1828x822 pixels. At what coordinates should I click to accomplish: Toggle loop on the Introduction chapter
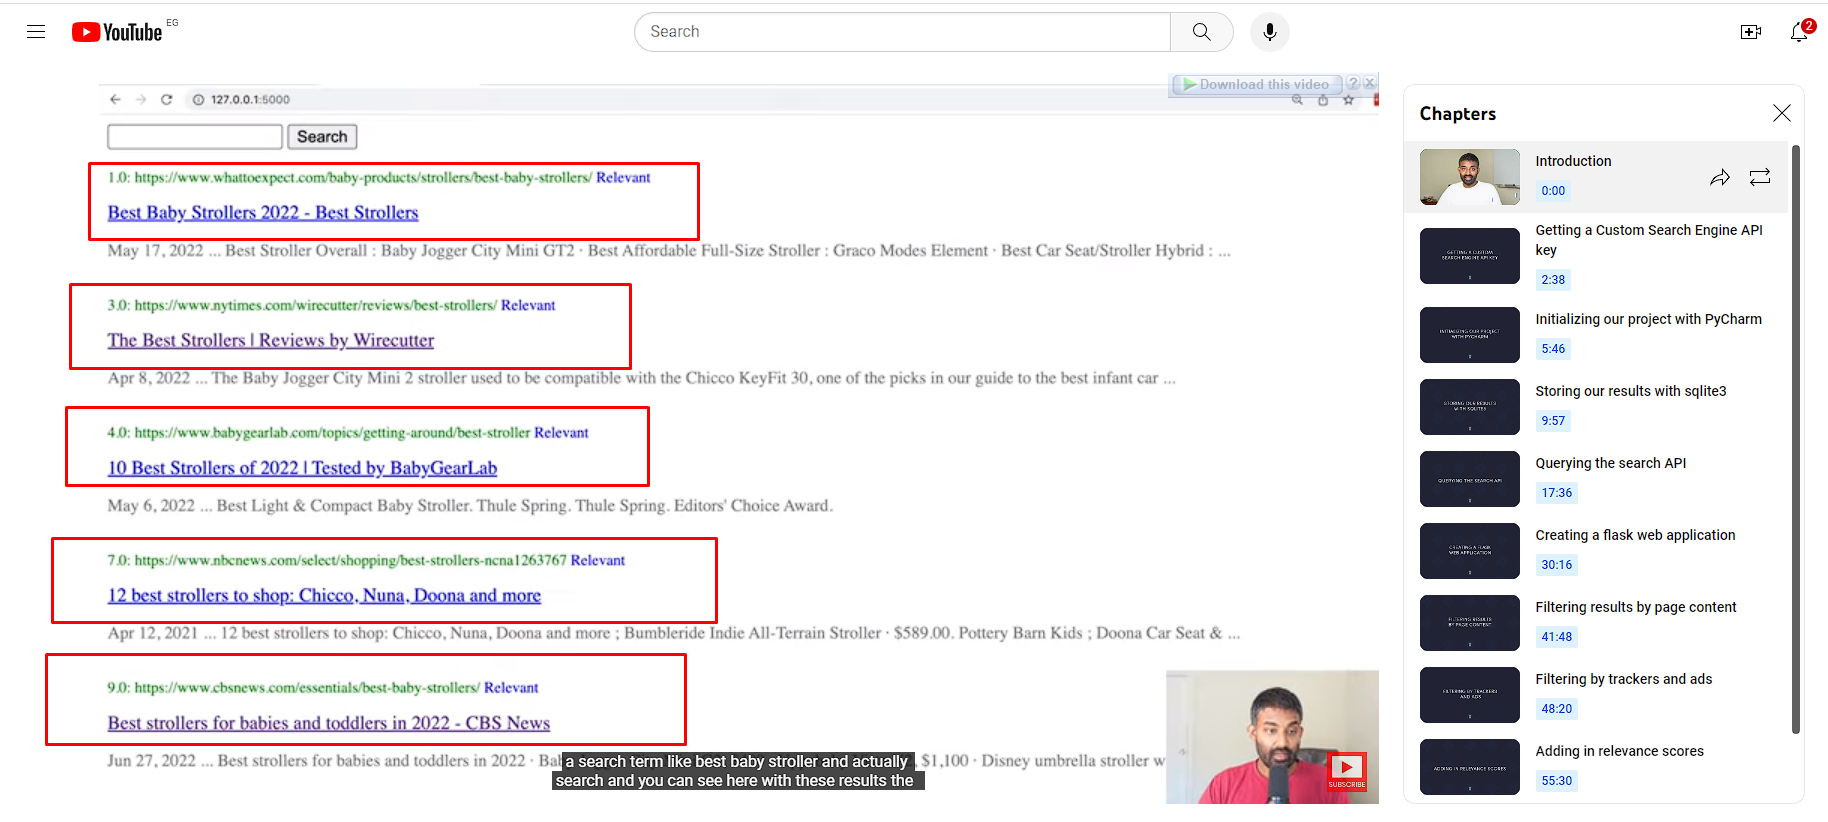click(1759, 178)
